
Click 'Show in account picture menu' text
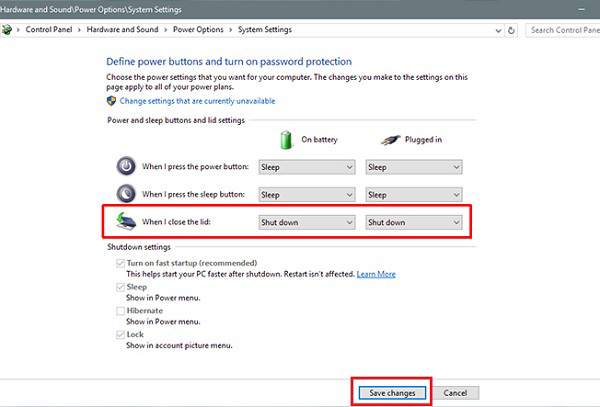[179, 345]
